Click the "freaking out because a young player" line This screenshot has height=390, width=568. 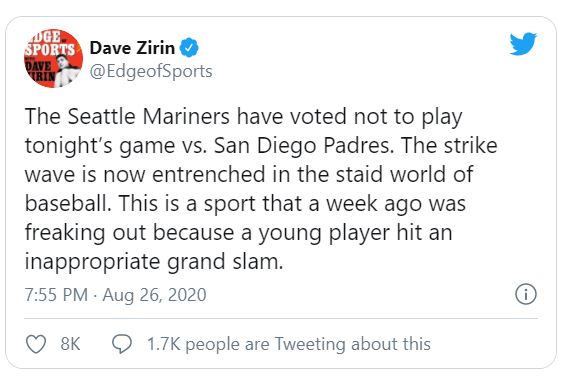(238, 232)
